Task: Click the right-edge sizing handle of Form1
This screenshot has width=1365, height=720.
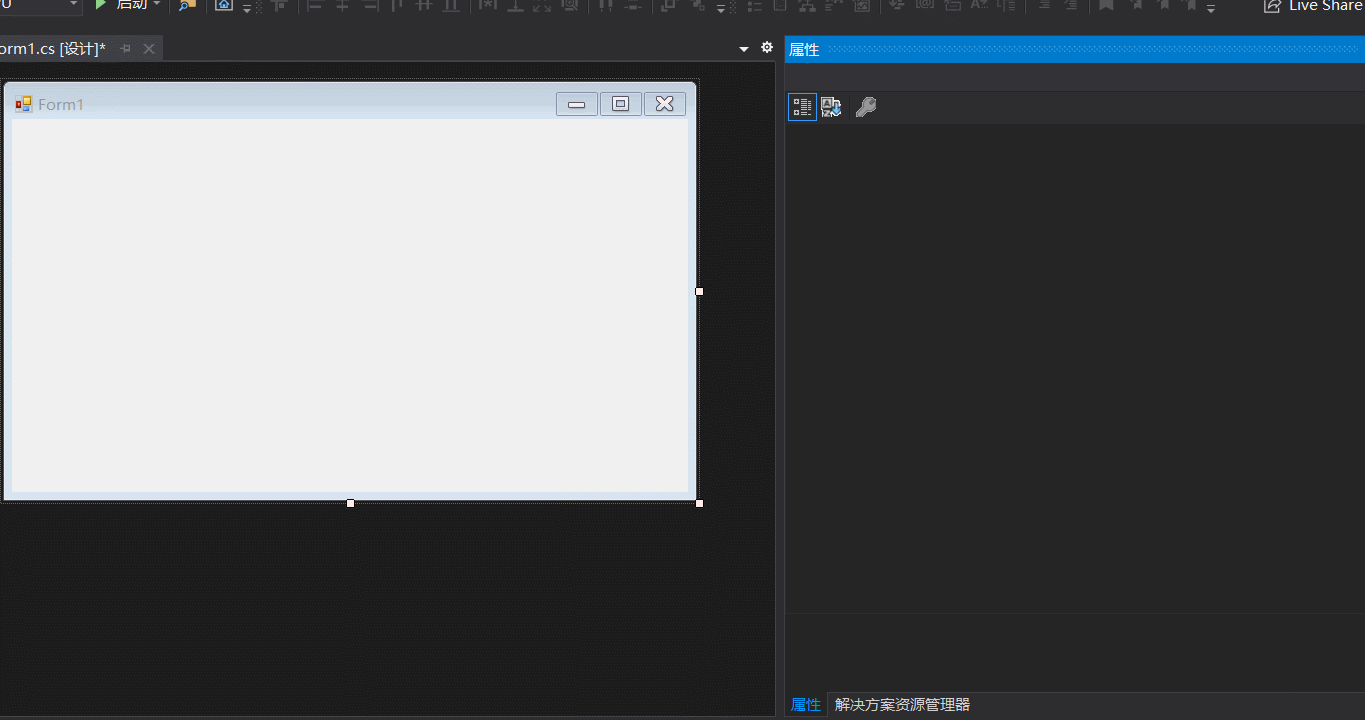Action: (699, 291)
